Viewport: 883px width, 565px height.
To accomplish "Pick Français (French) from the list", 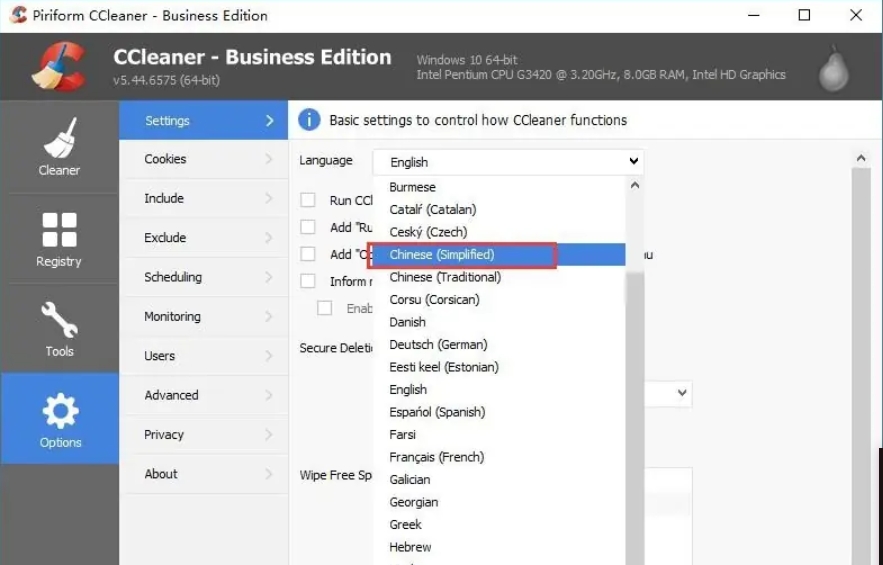I will tap(436, 457).
